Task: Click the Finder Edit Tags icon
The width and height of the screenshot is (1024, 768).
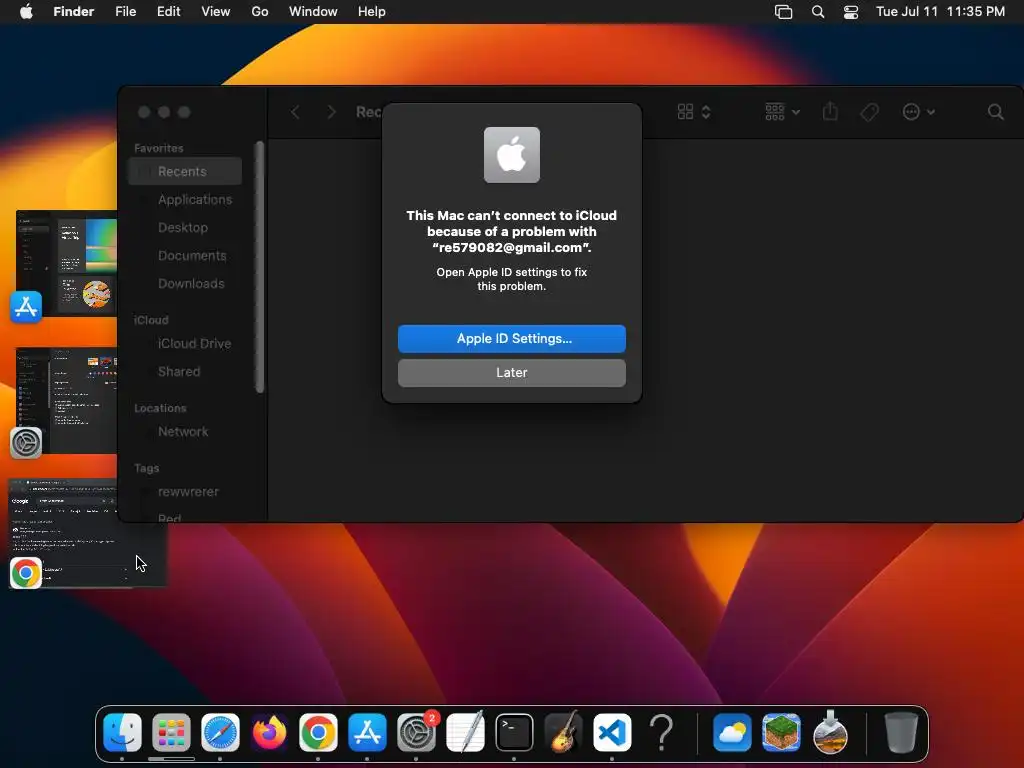Action: pos(869,112)
